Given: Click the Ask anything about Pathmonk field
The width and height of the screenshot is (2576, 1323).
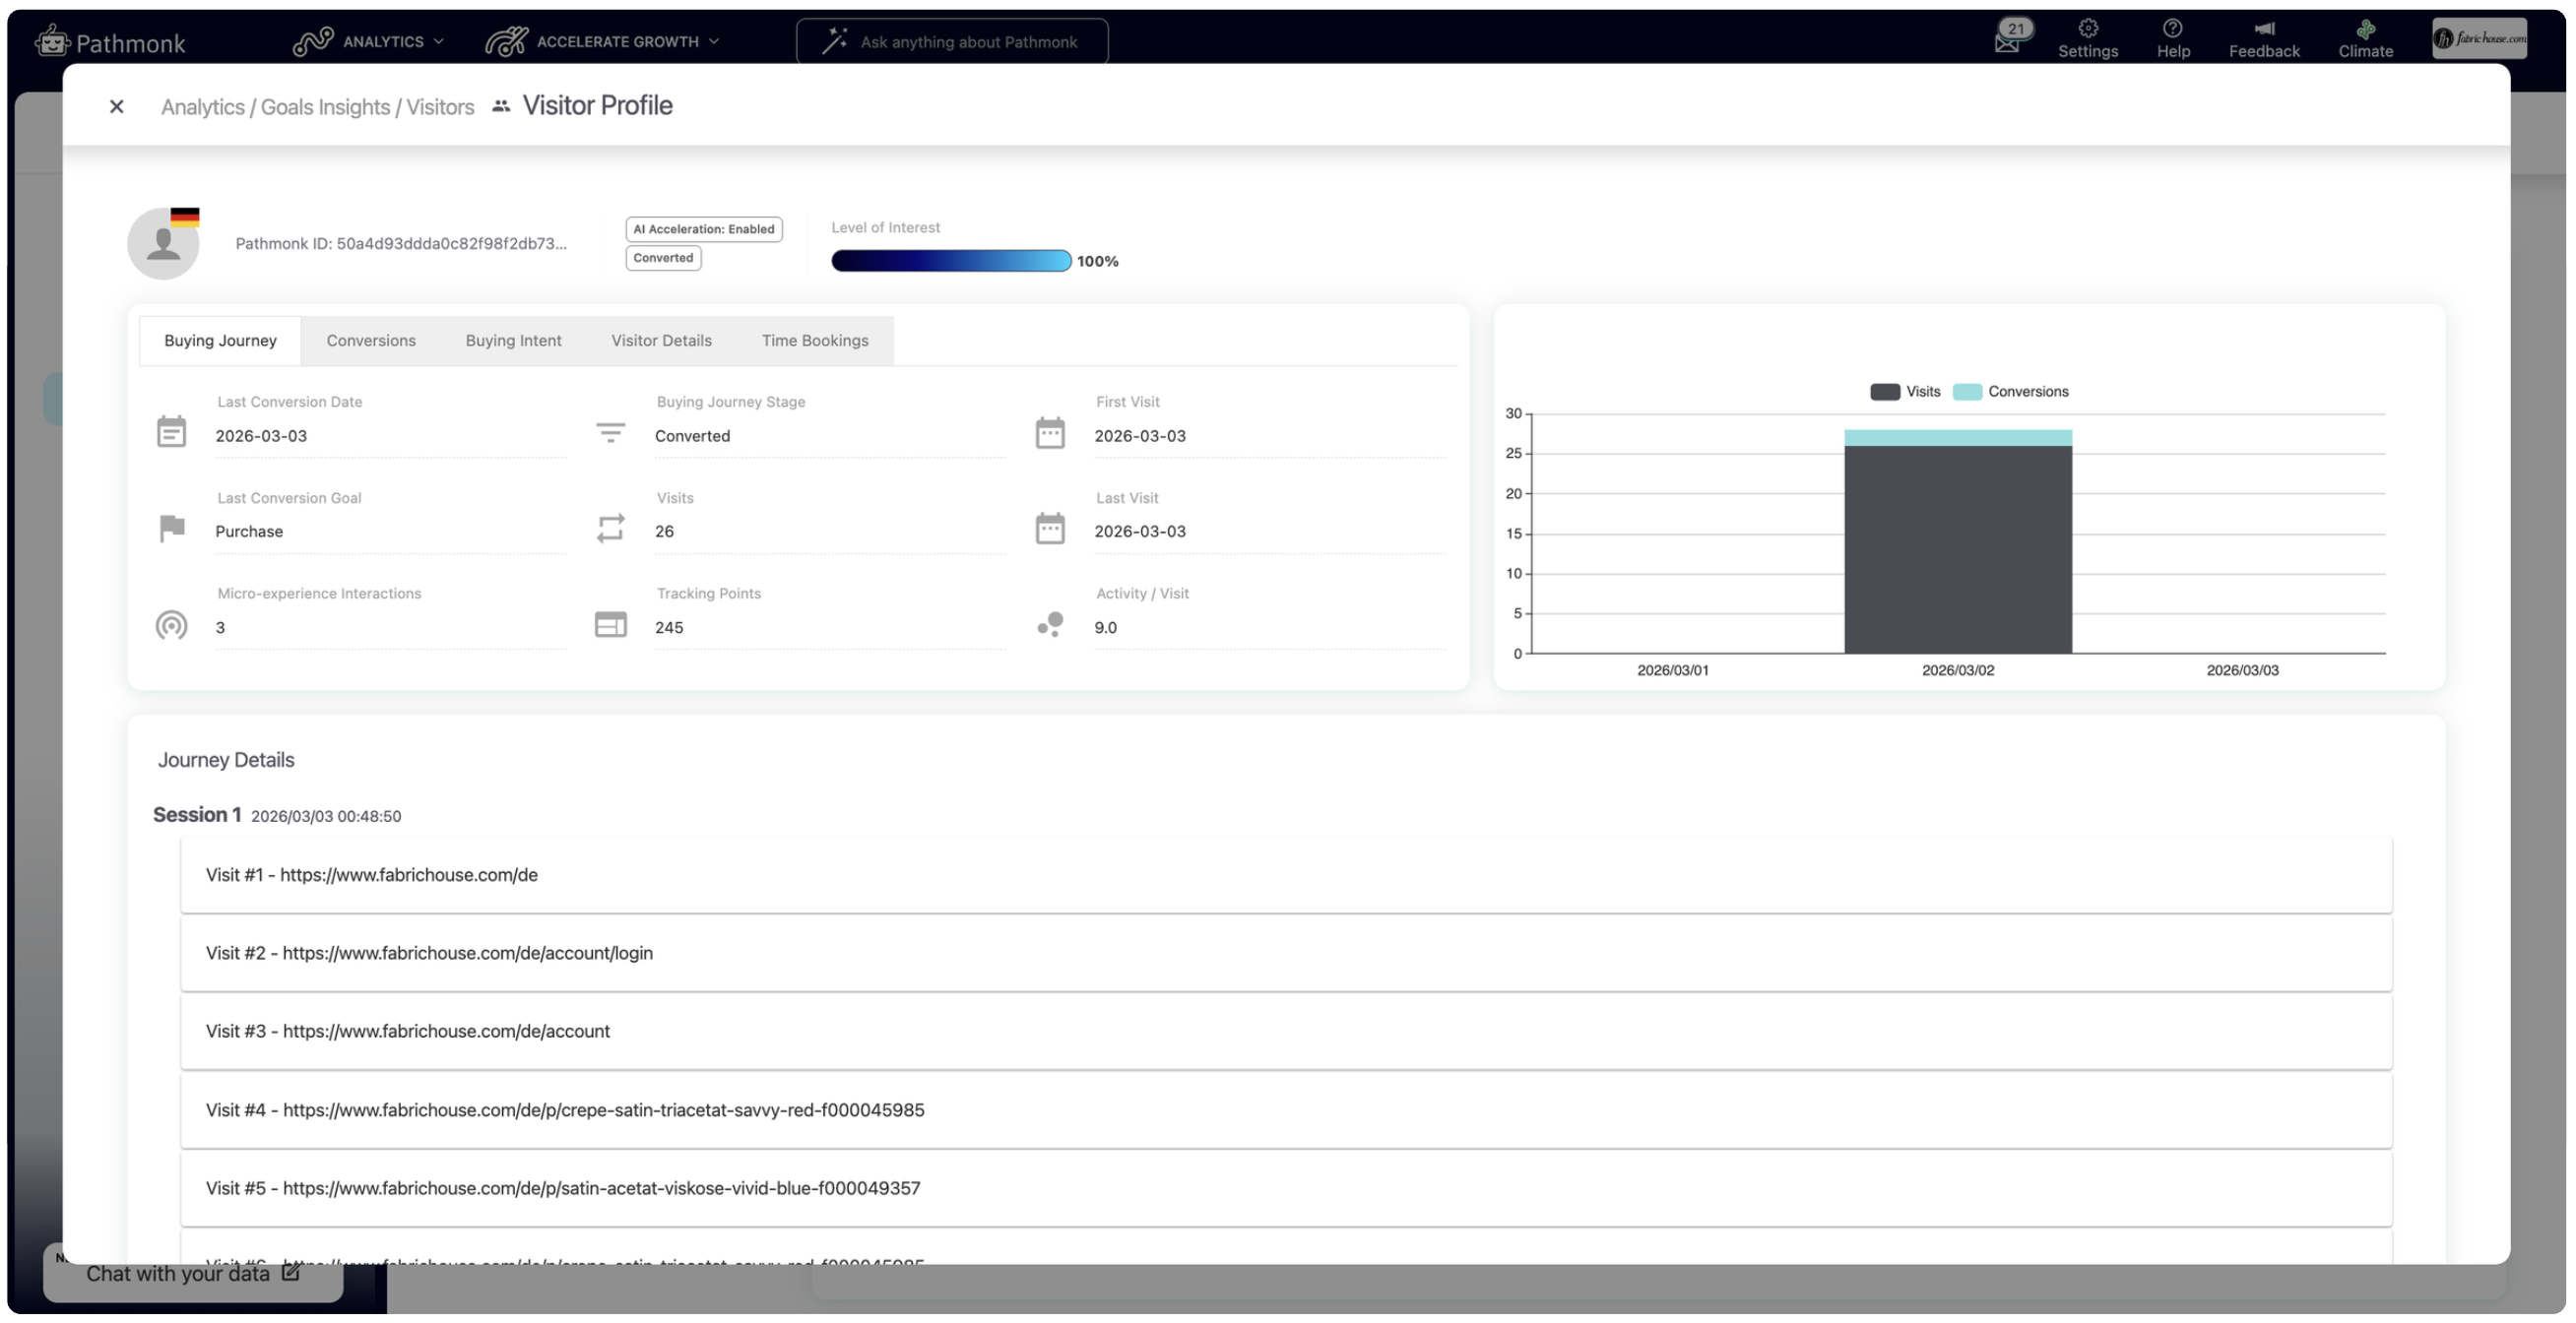Looking at the screenshot, I should click(x=968, y=42).
